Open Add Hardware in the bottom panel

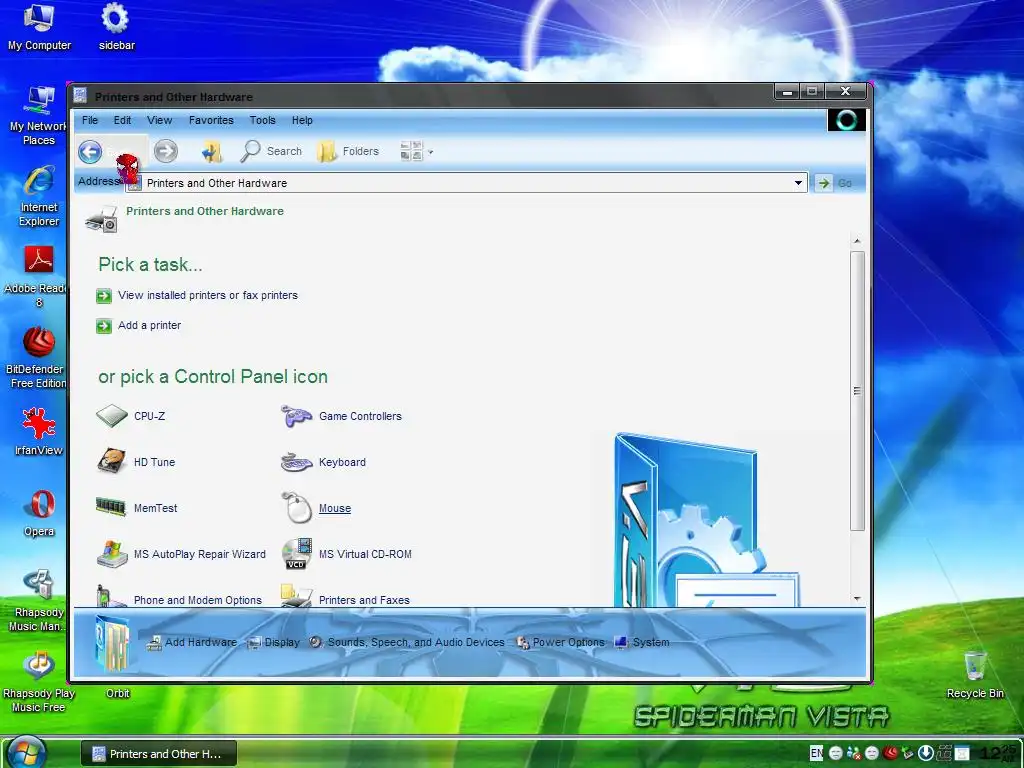[x=192, y=643]
